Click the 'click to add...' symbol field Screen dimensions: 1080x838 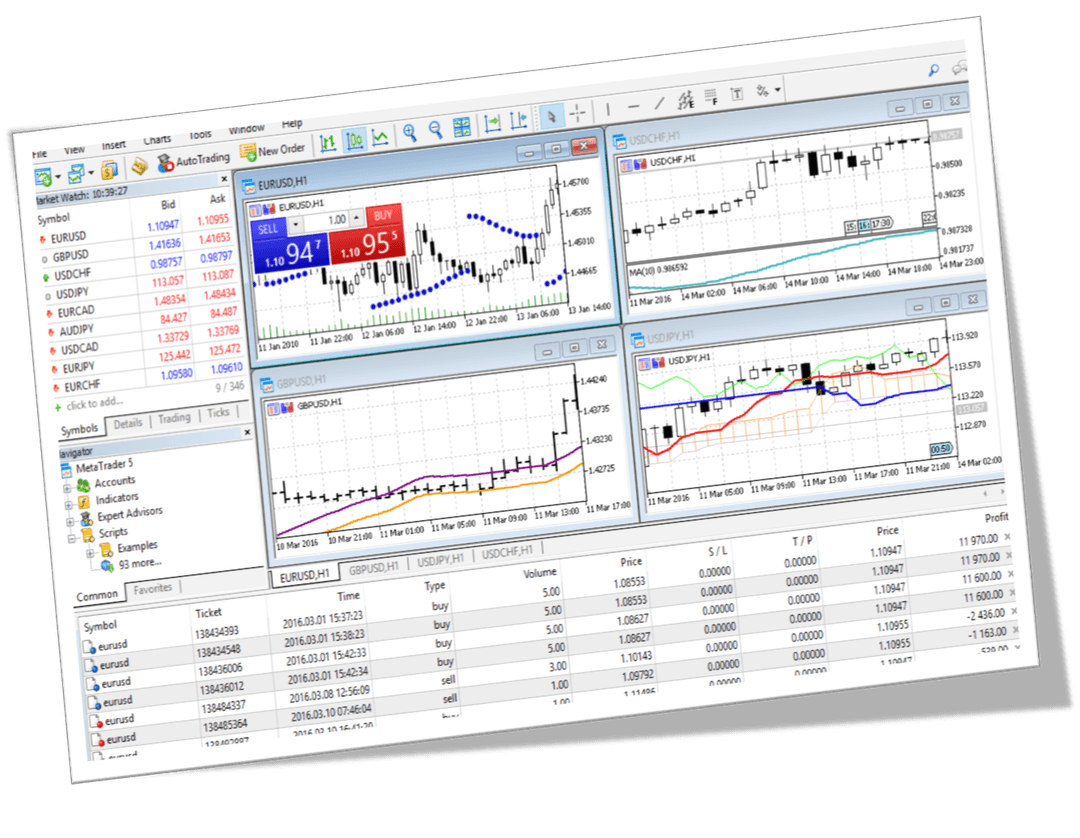tap(95, 403)
